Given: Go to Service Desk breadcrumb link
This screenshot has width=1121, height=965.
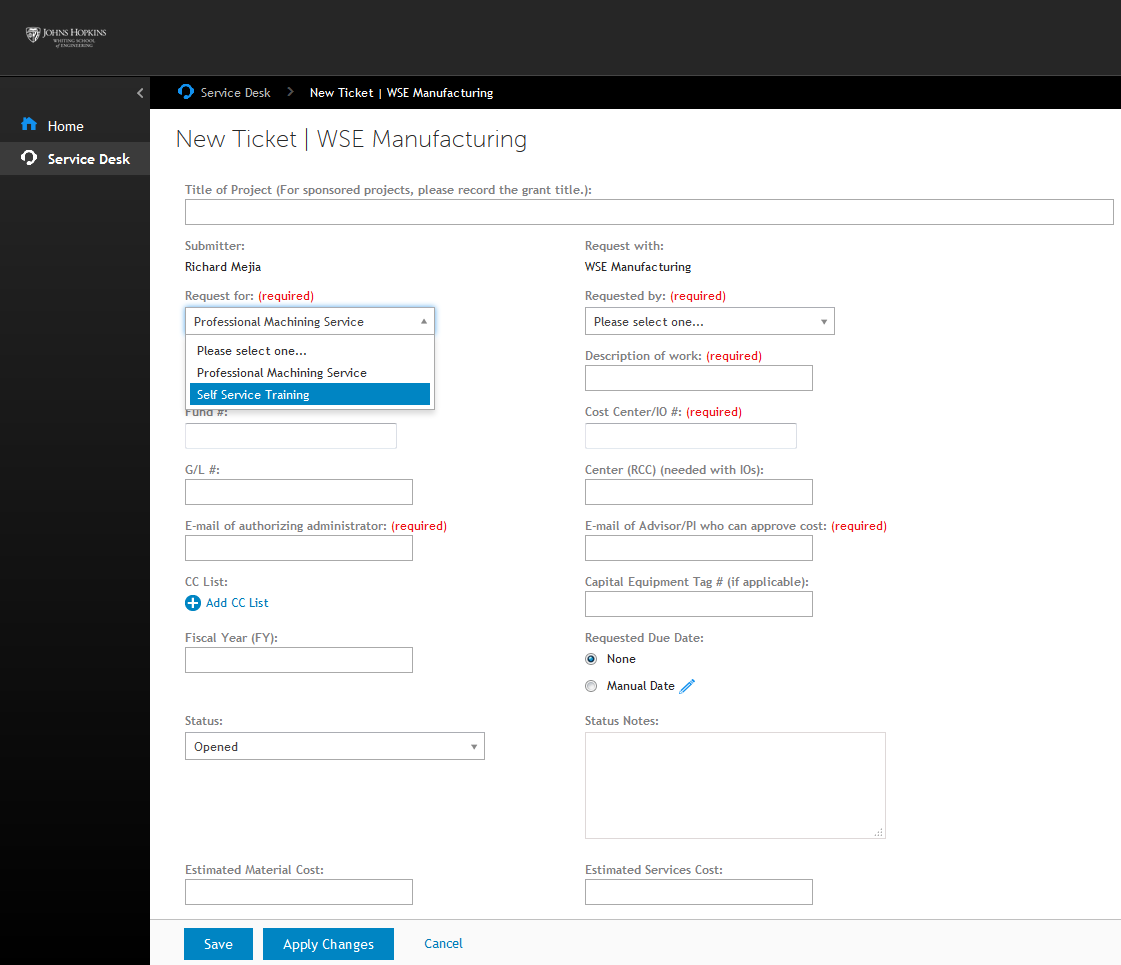Looking at the screenshot, I should click(235, 93).
